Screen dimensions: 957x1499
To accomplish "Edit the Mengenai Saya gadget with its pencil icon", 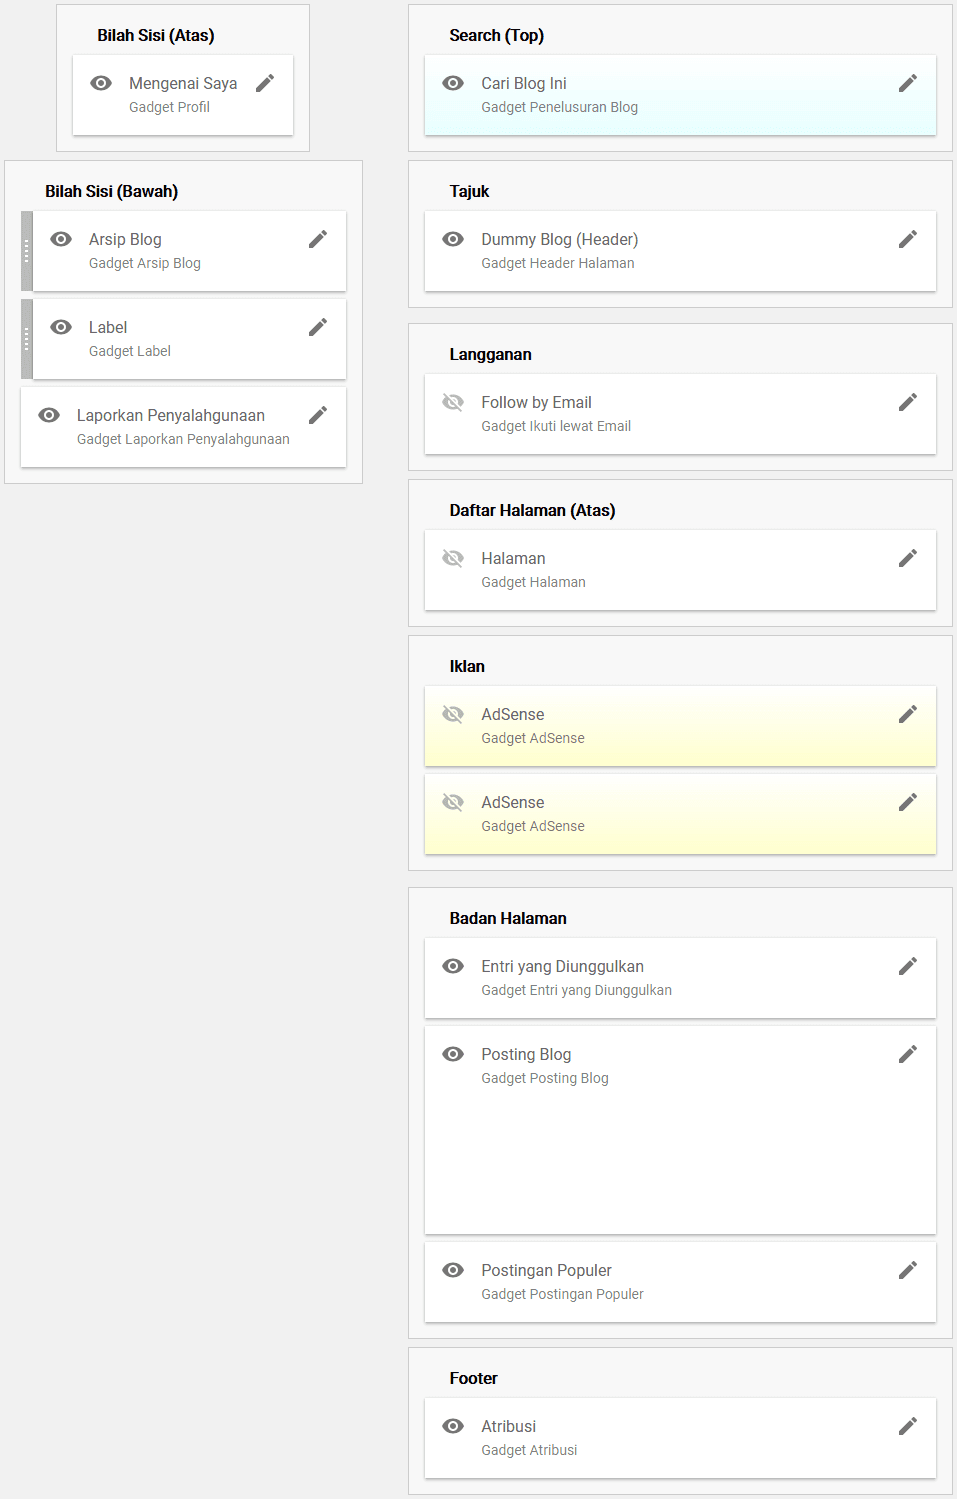I will (265, 83).
